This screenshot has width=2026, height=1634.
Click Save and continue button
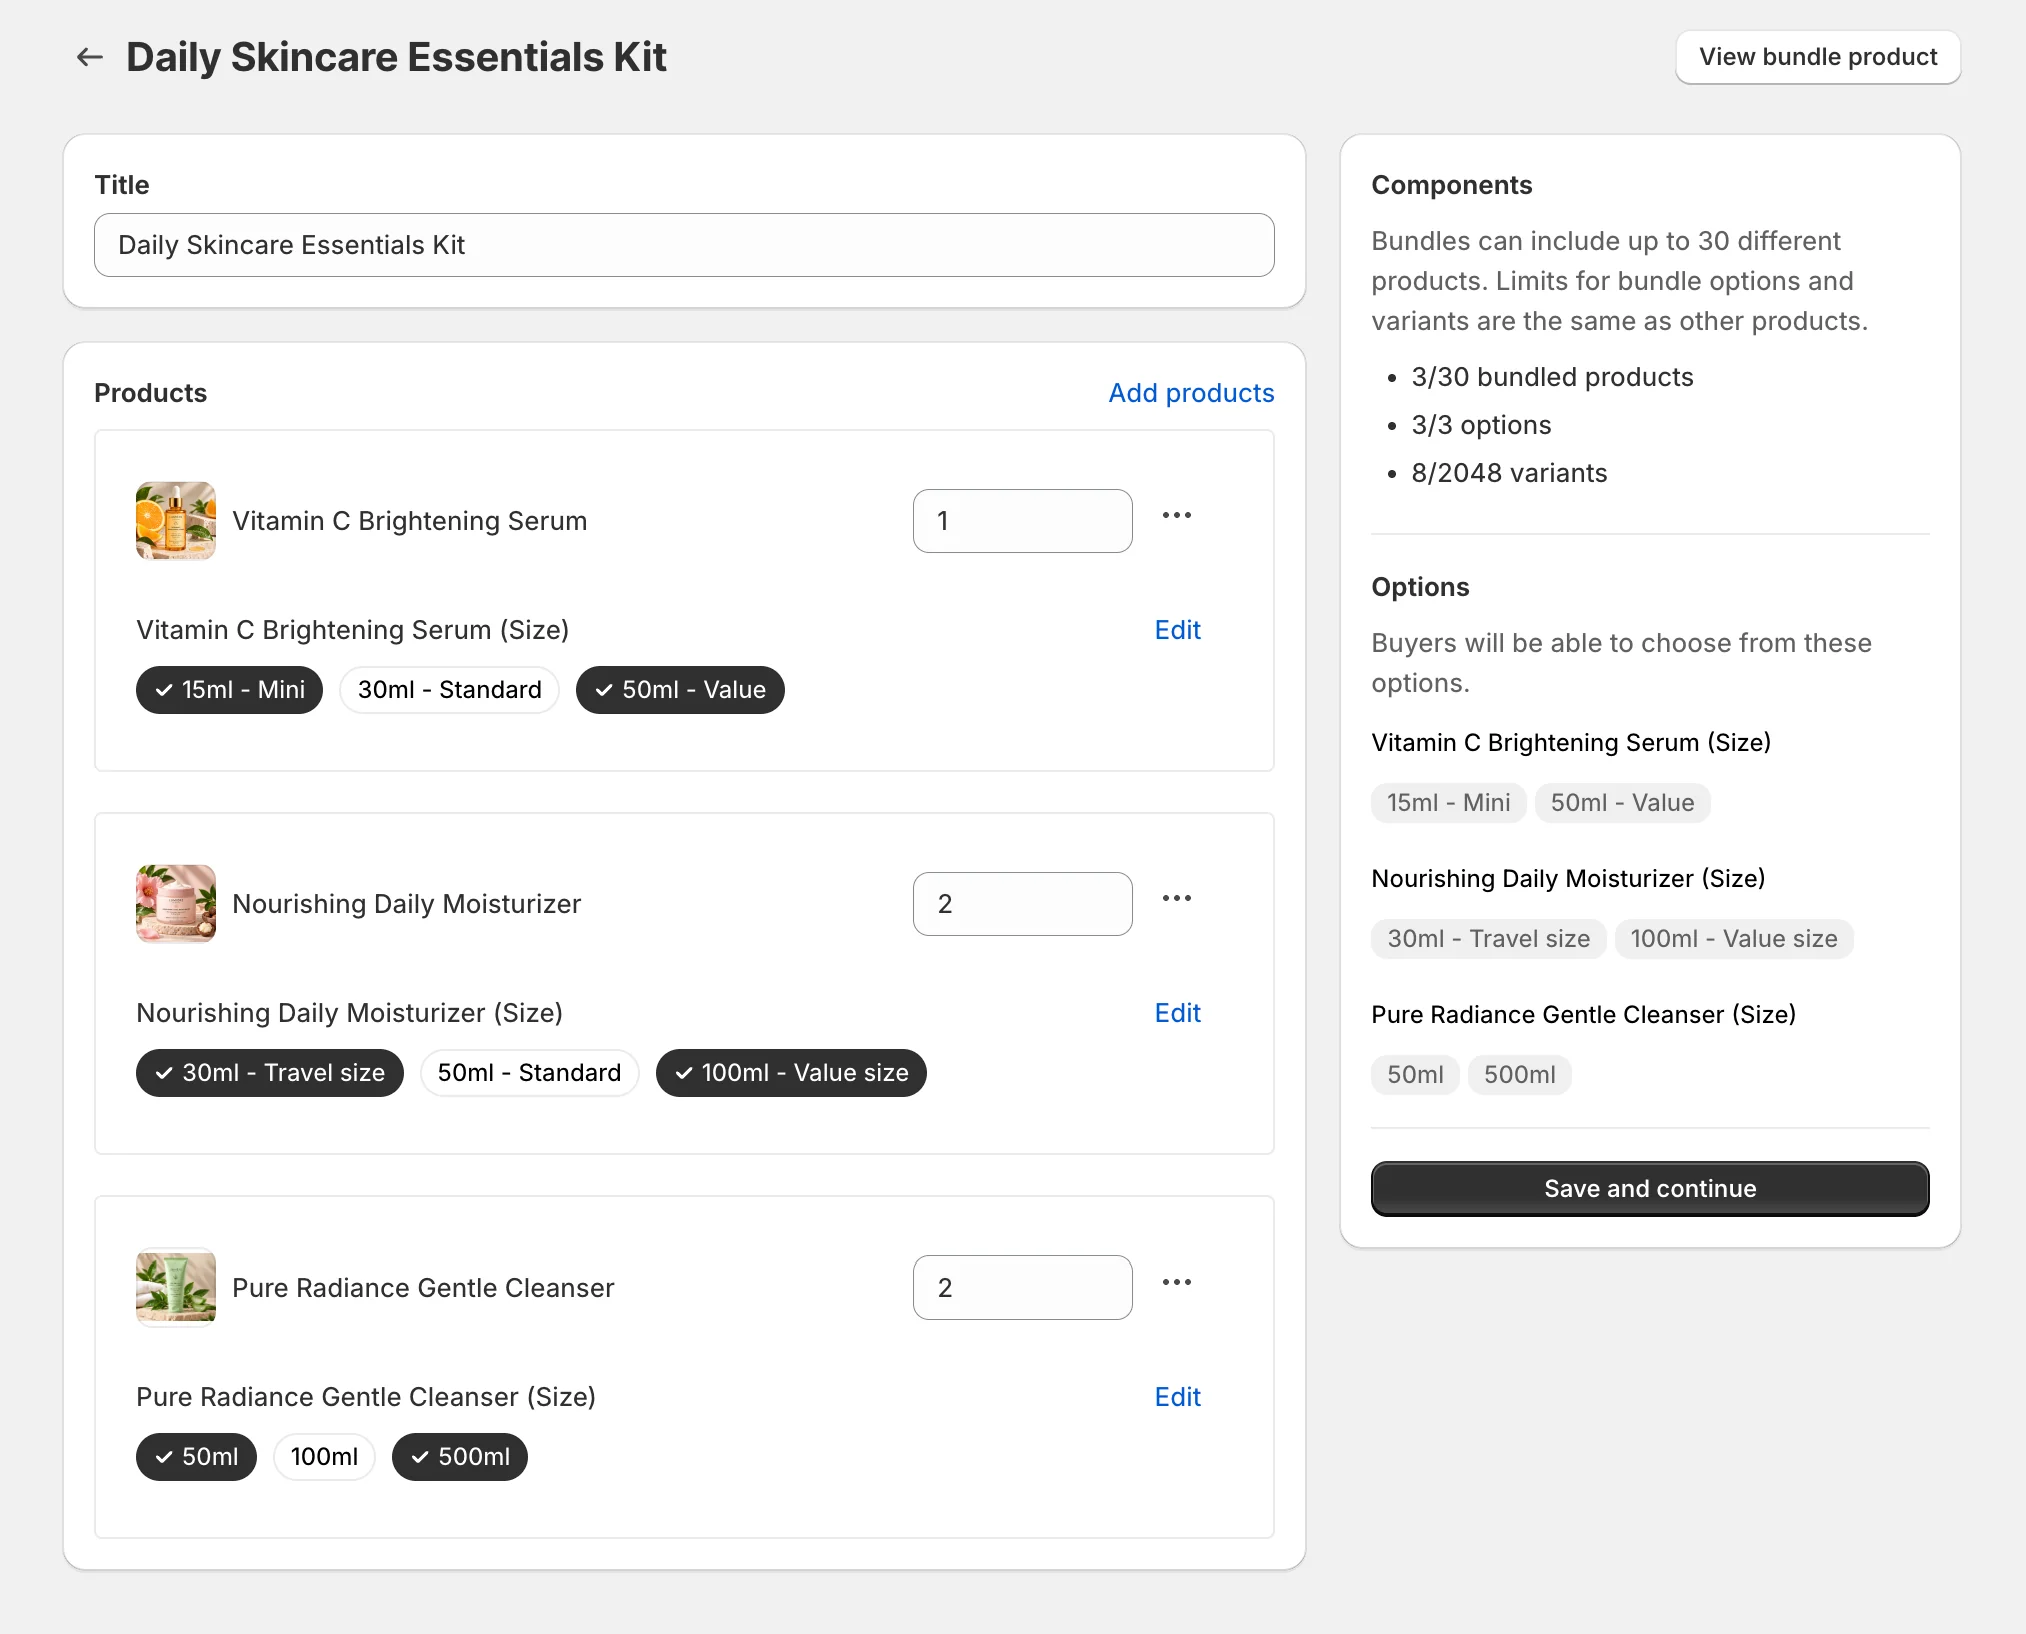(1650, 1189)
